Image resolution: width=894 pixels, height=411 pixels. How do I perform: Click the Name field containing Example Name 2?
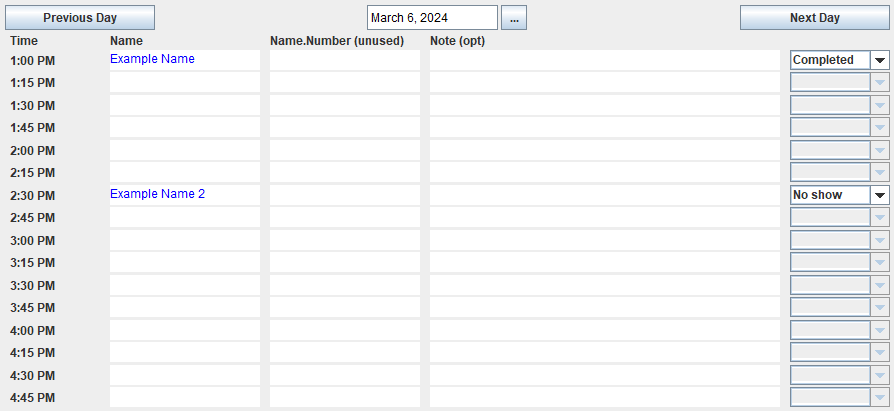185,195
